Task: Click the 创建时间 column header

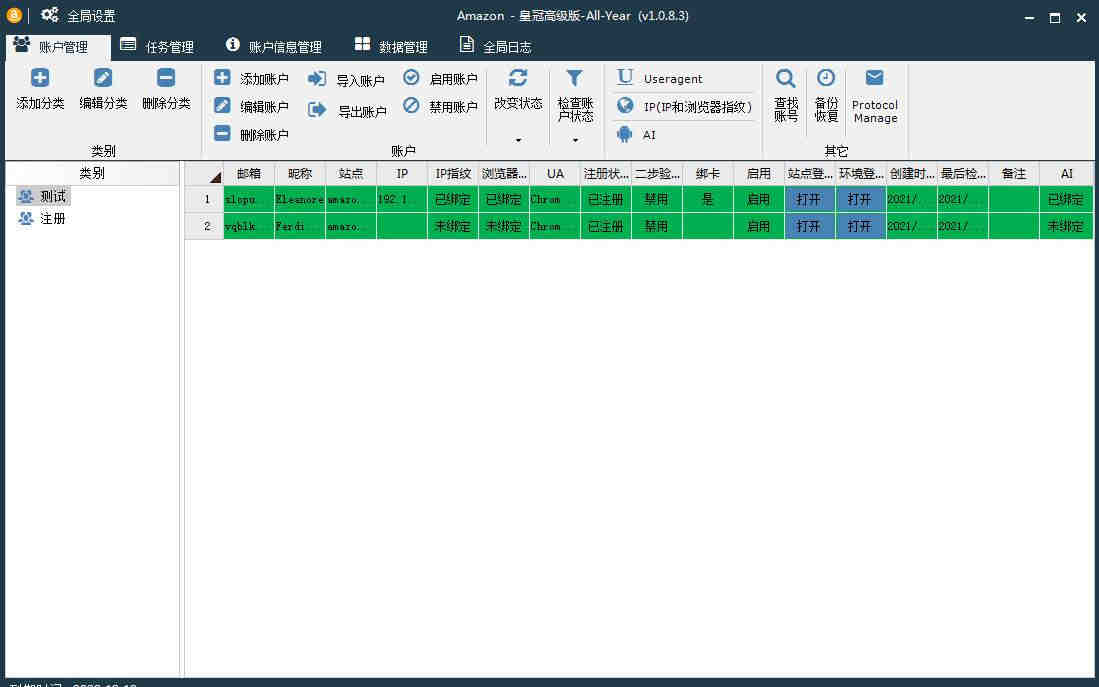Action: point(912,173)
